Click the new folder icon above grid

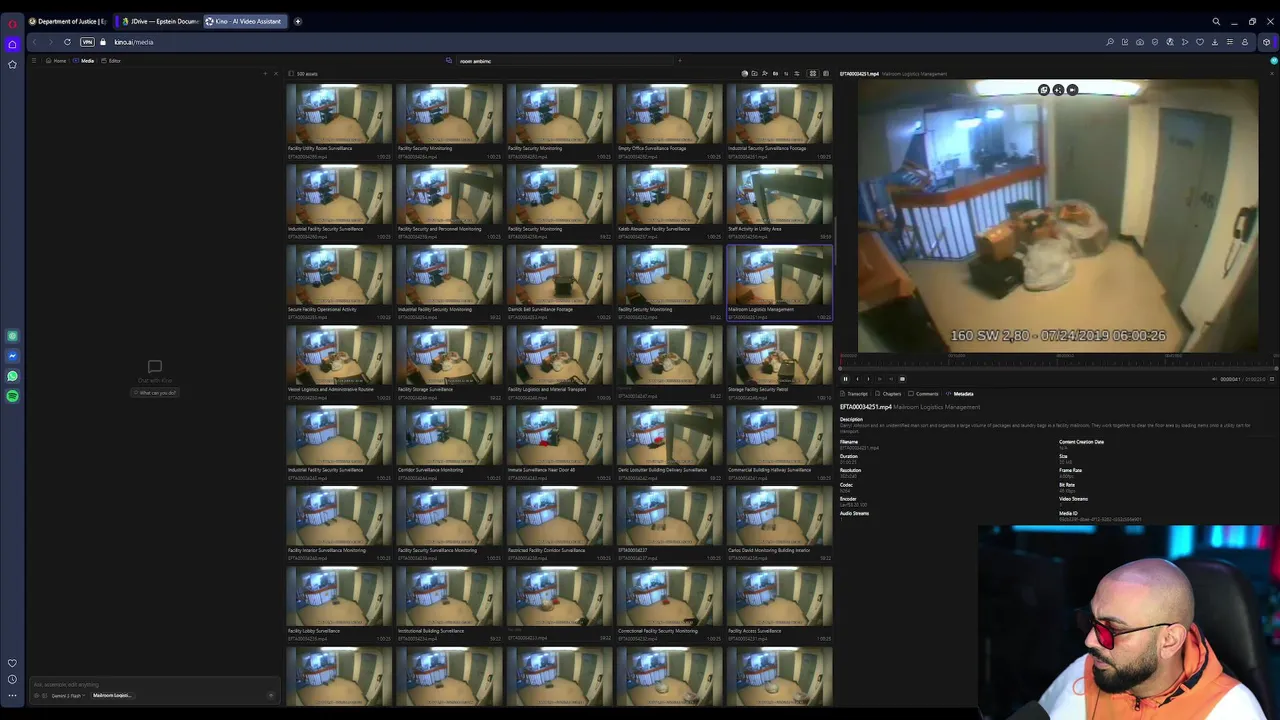coord(754,73)
